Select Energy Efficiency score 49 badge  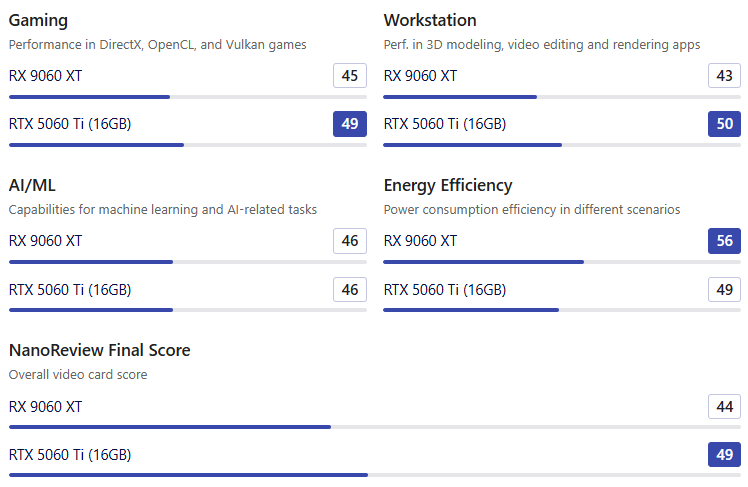tap(724, 290)
